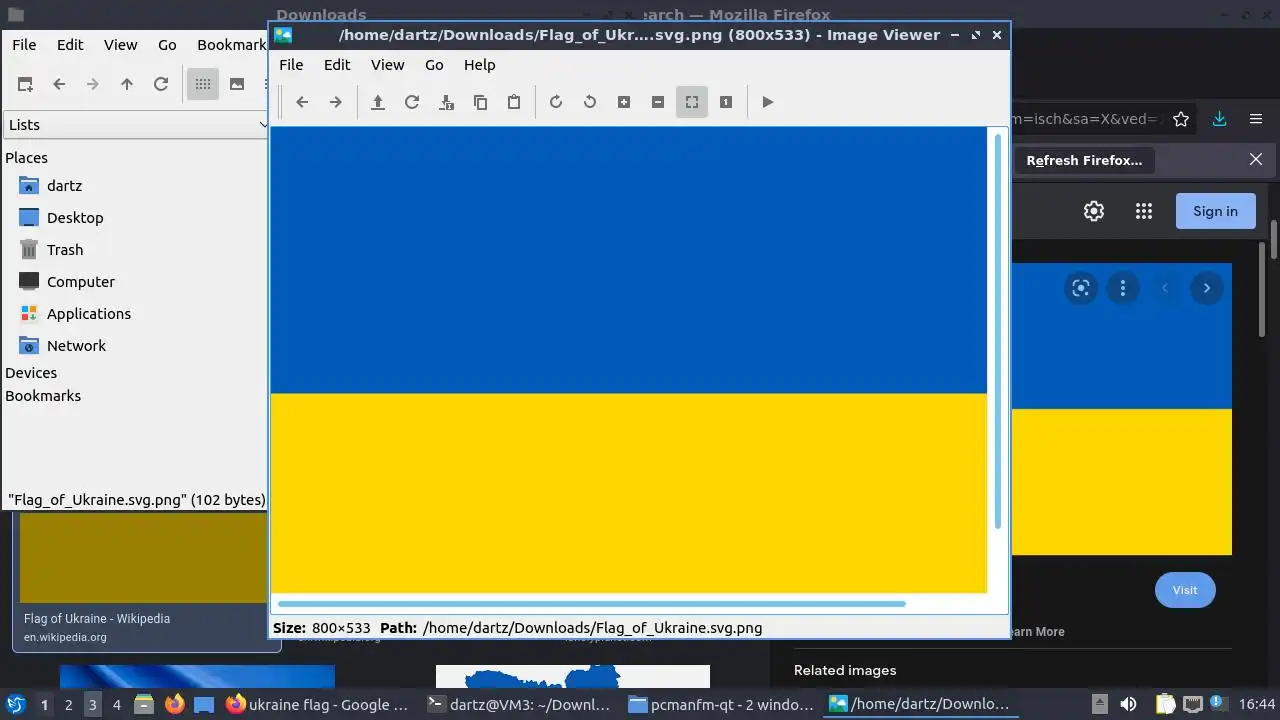Open Help menu in Image Viewer
Image resolution: width=1280 pixels, height=720 pixels.
[480, 64]
